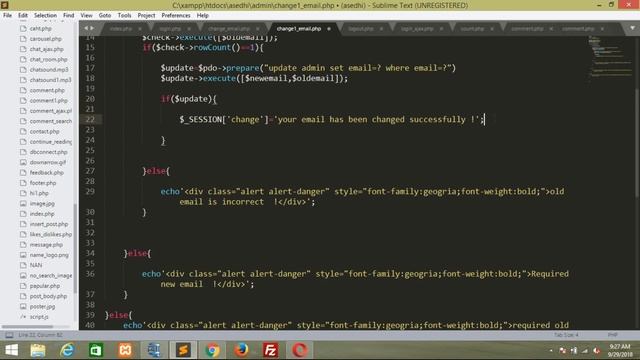Close the login_ajax.php tab

(x=441, y=29)
